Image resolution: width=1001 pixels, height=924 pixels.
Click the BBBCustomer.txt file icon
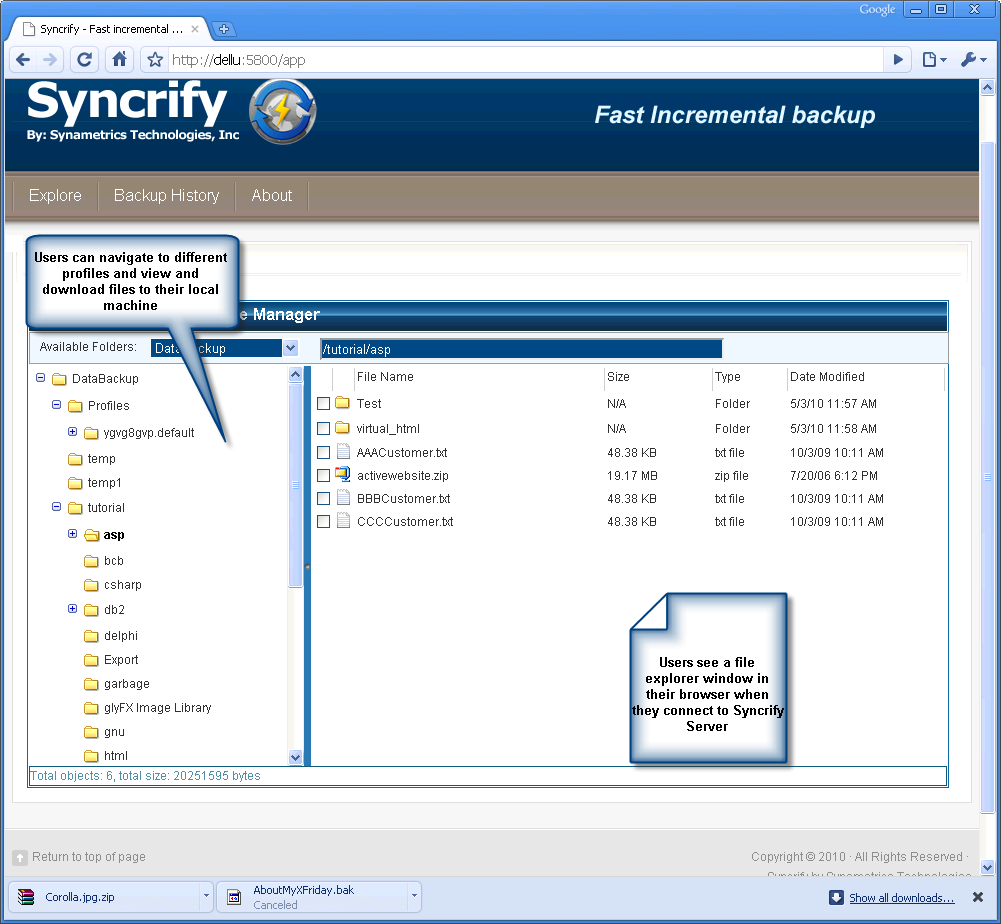[343, 498]
